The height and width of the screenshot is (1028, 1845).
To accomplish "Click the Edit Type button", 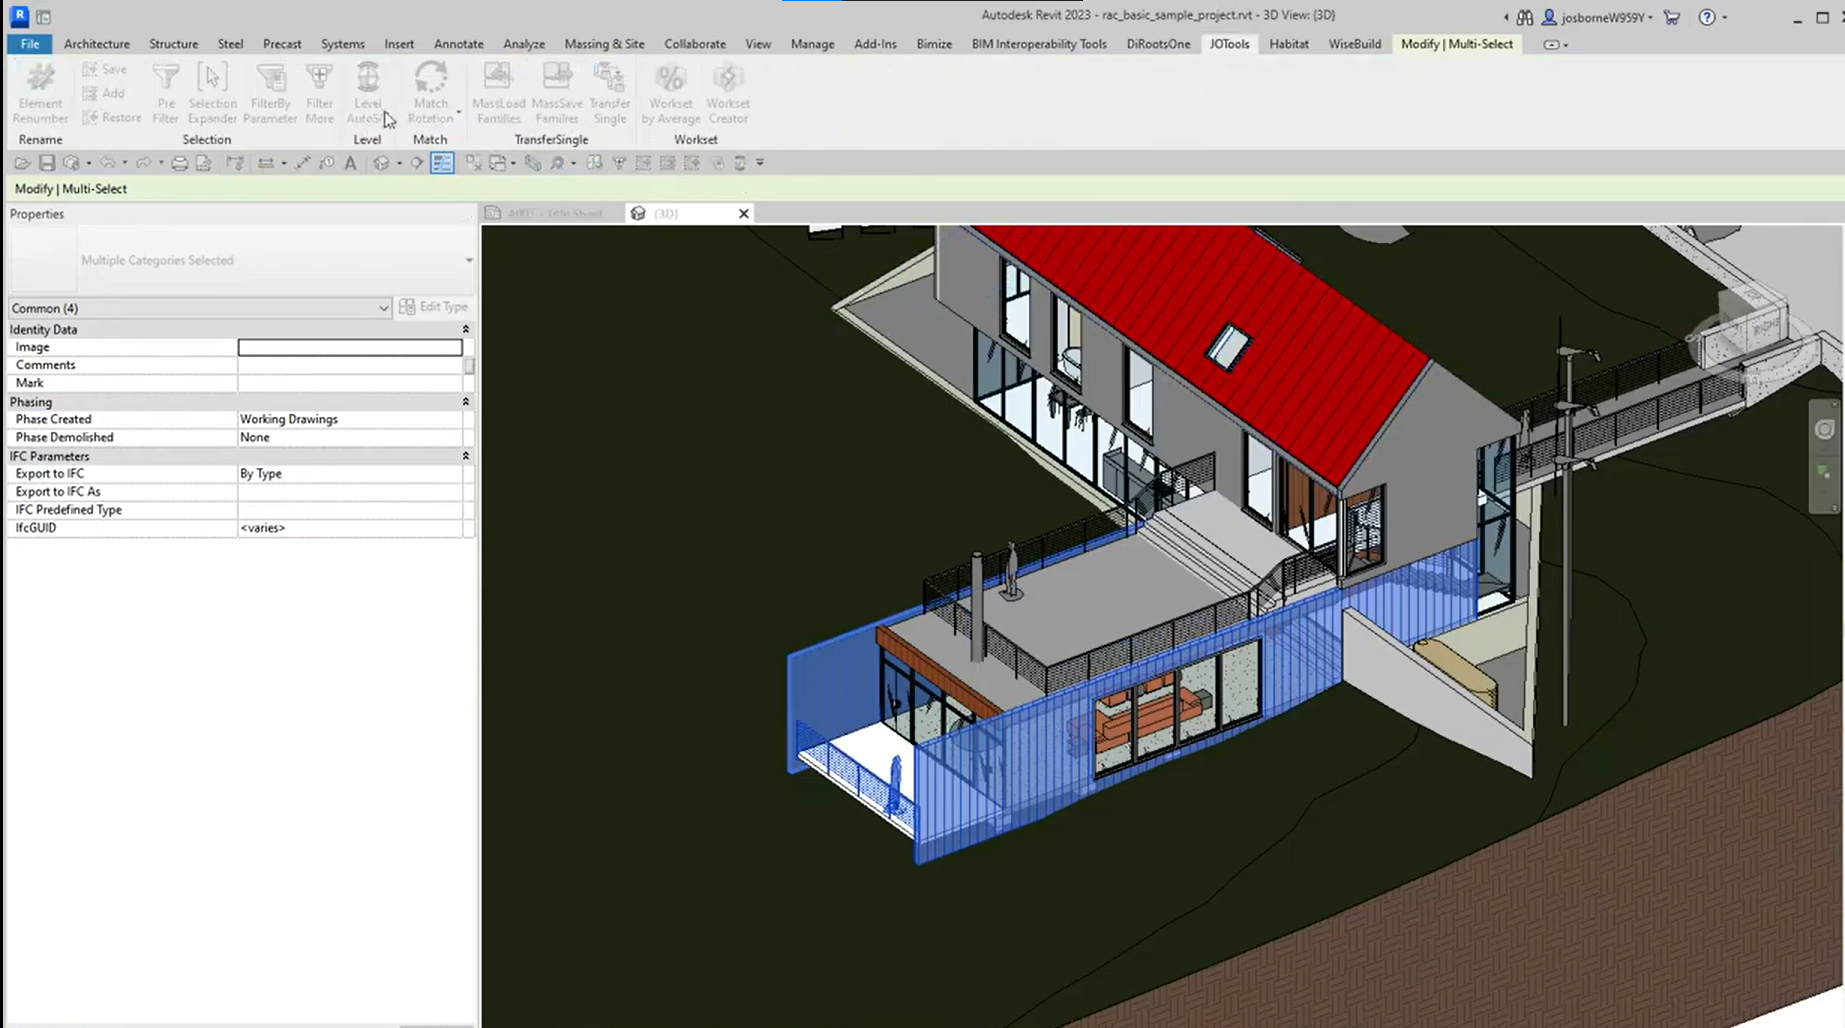I will tap(434, 307).
